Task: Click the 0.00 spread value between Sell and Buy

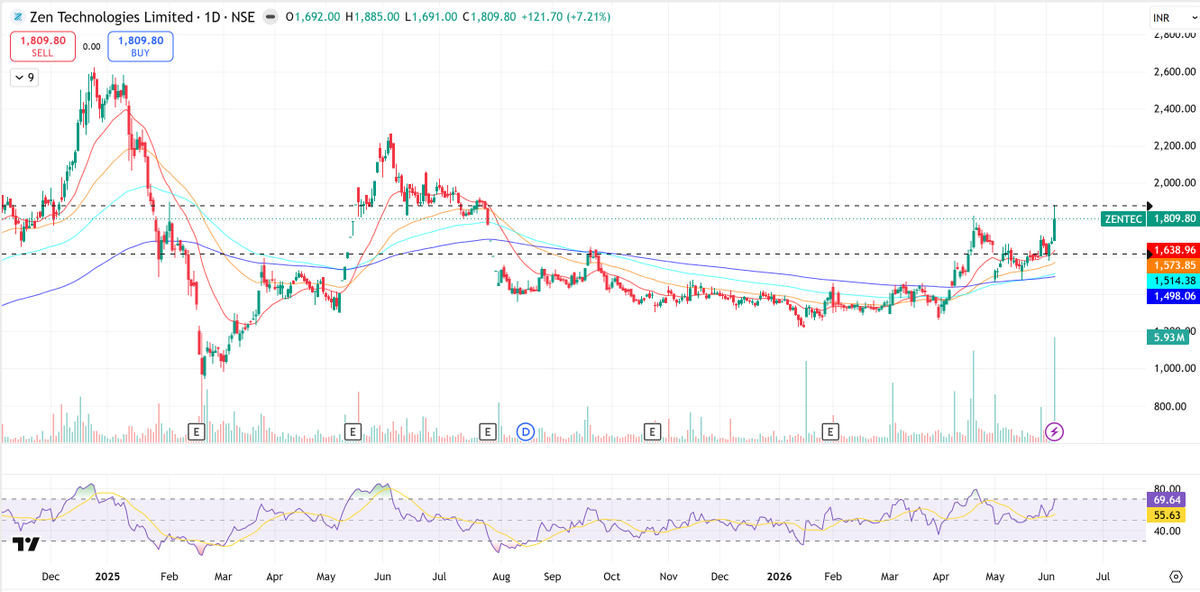Action: click(91, 47)
